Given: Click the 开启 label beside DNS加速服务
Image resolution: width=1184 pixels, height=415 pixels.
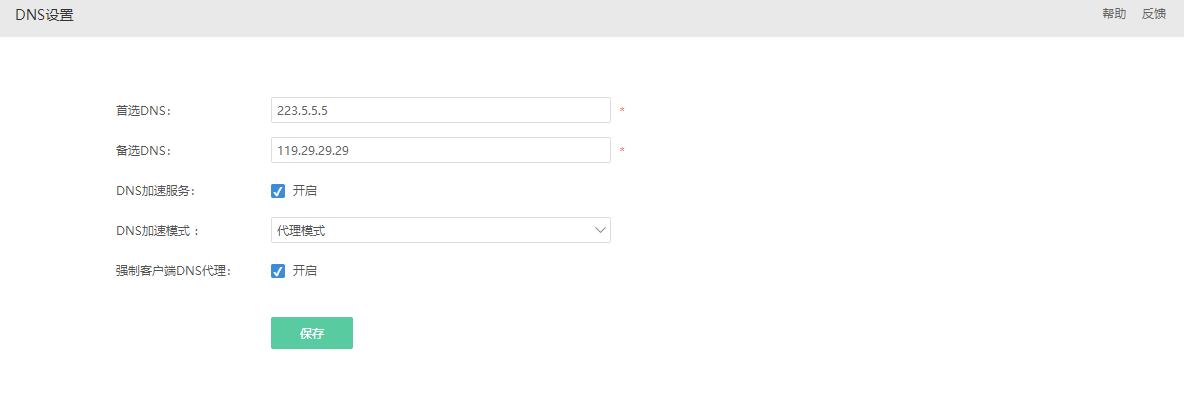Looking at the screenshot, I should point(305,191).
